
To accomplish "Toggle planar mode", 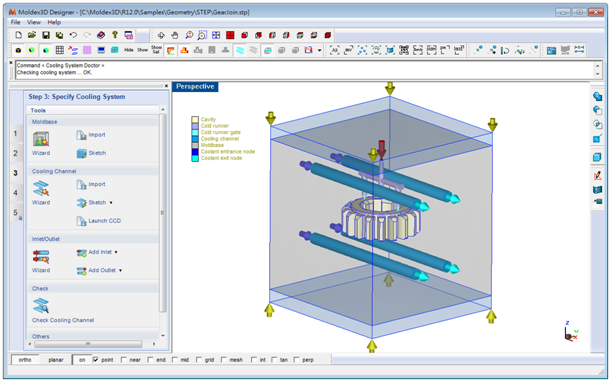I will pos(56,360).
